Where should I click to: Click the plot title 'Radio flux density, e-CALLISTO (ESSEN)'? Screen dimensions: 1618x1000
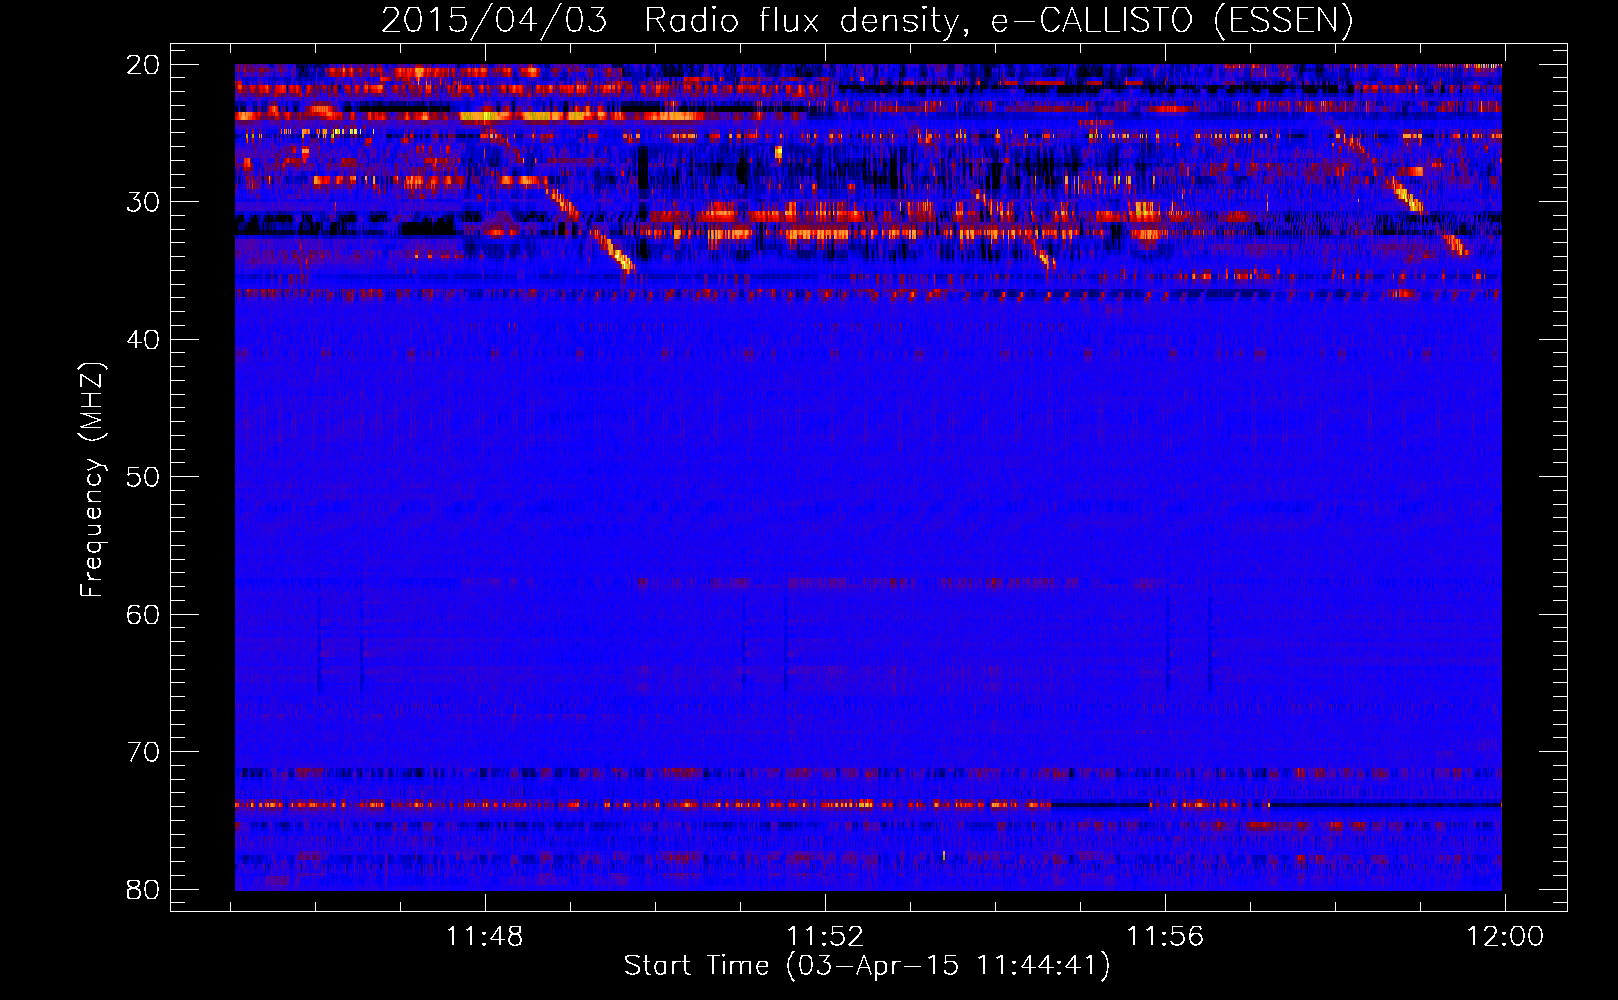(998, 20)
